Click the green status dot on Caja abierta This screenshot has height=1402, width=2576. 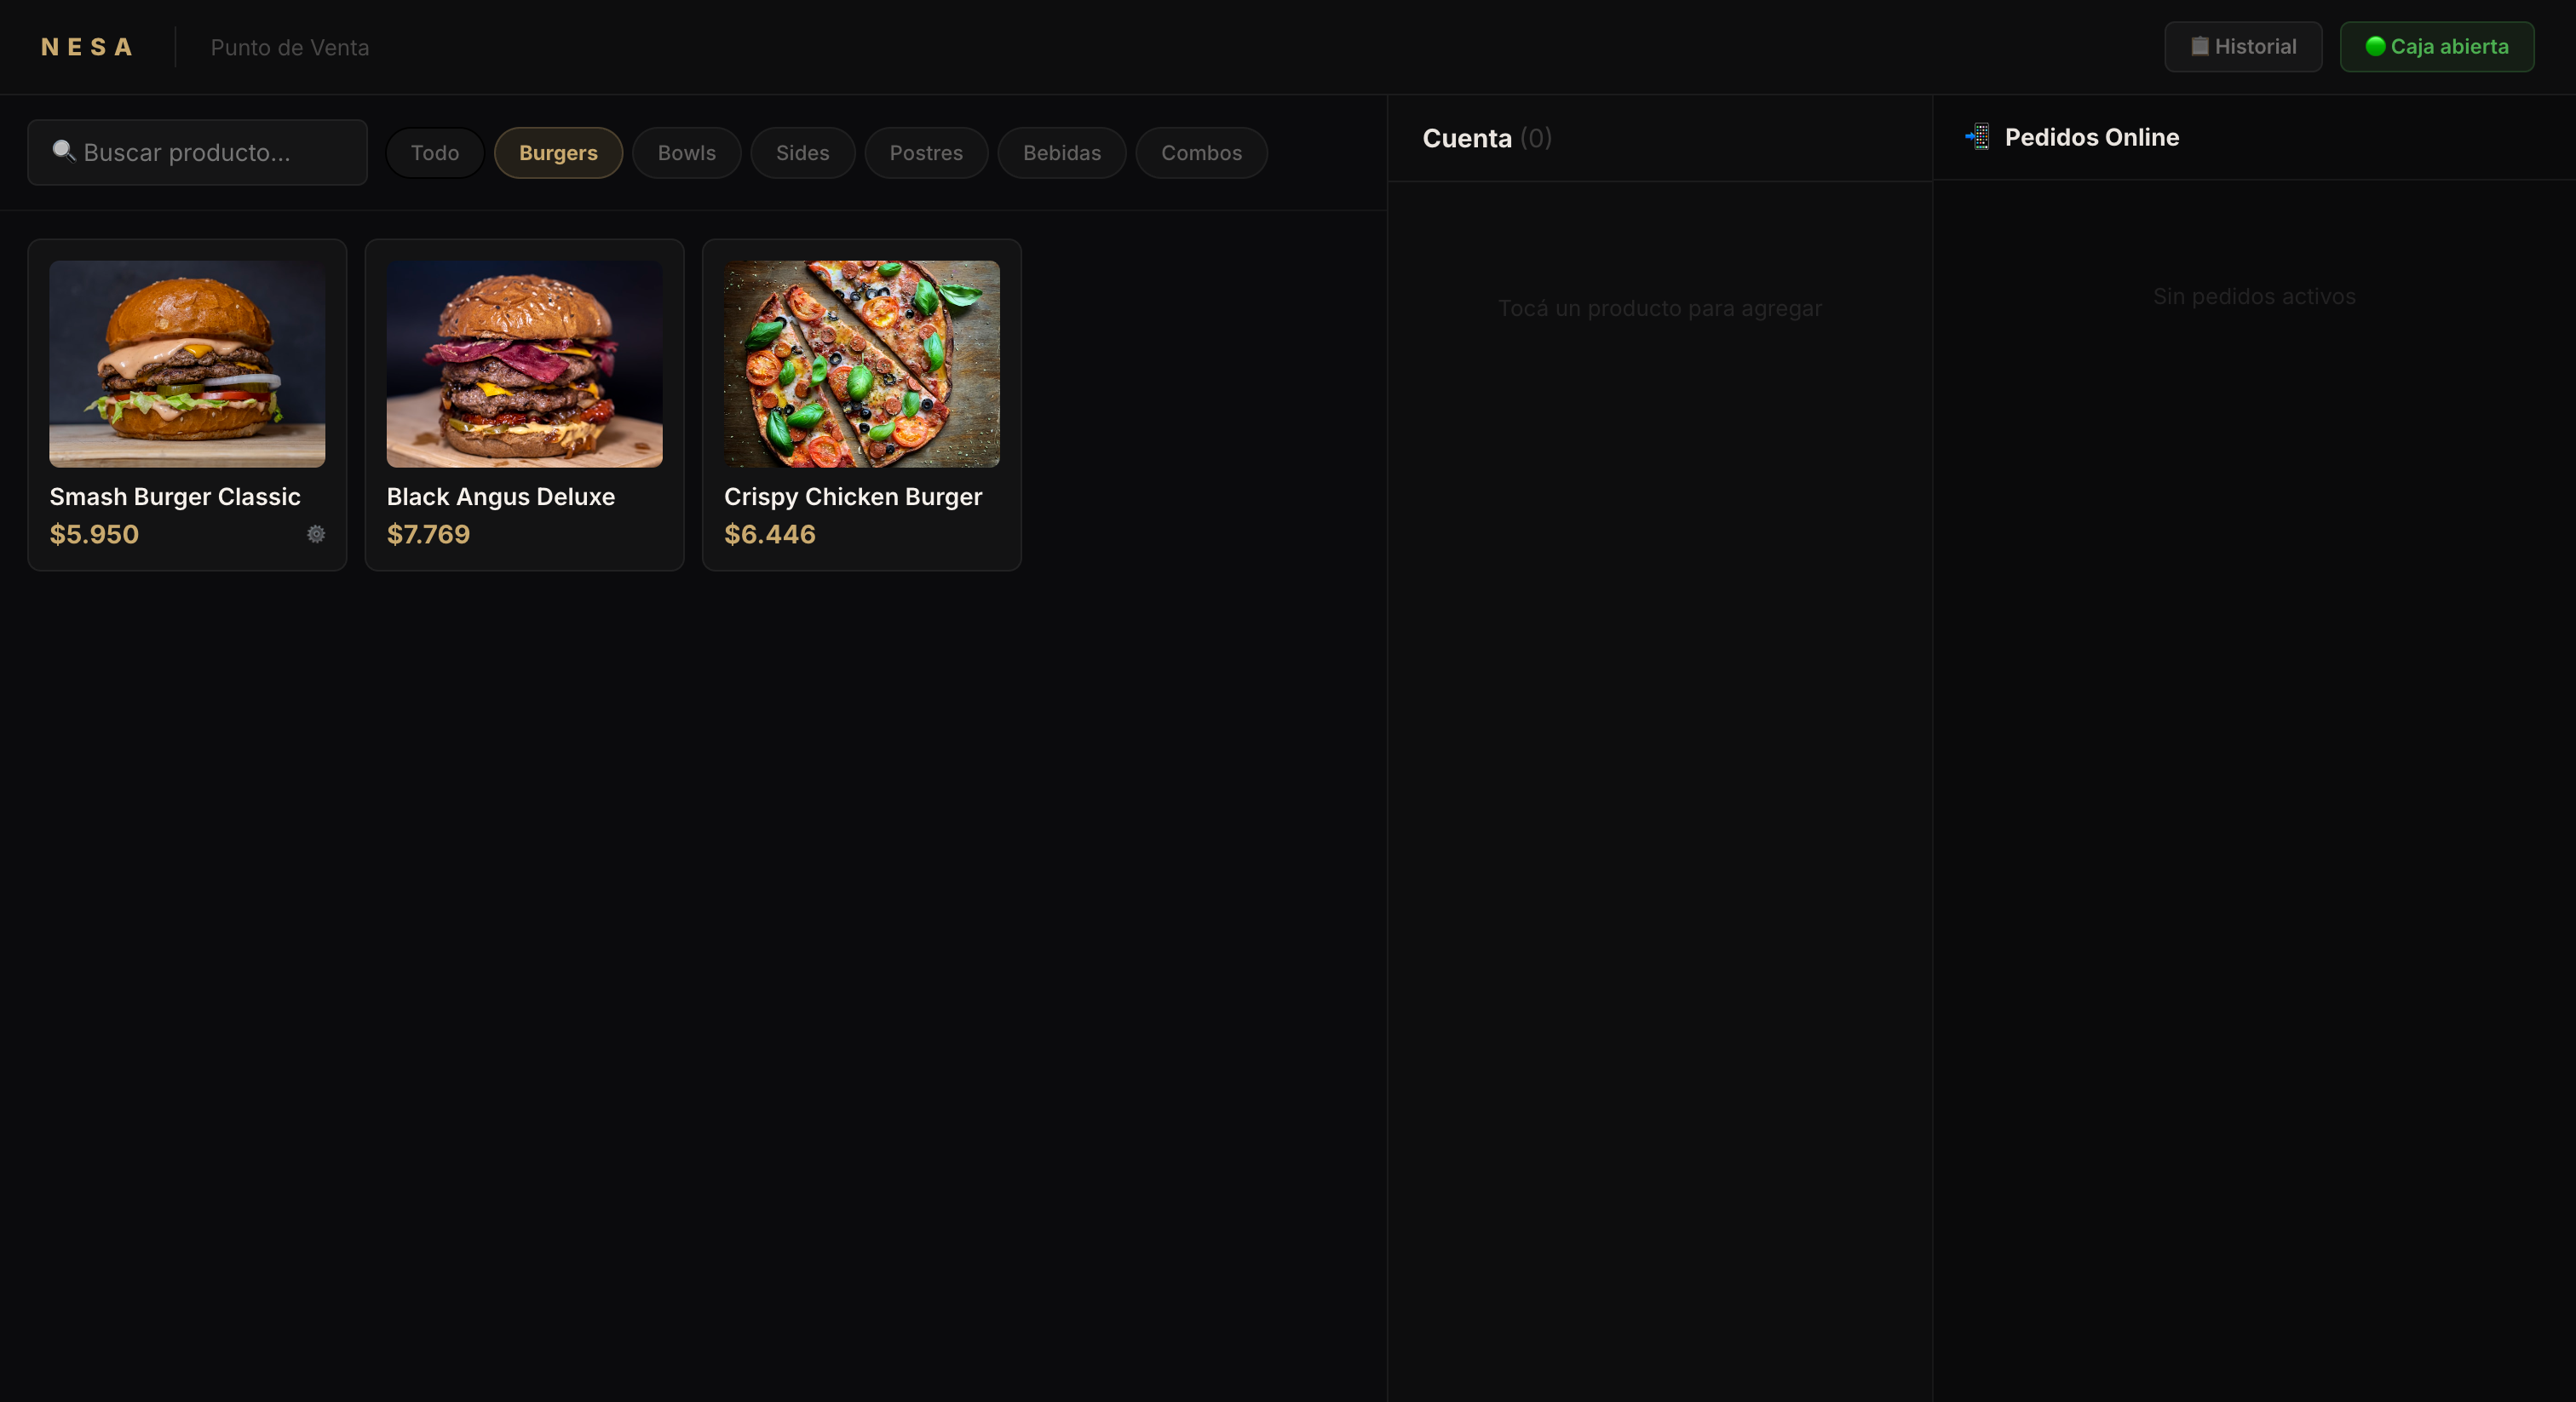pos(2375,46)
